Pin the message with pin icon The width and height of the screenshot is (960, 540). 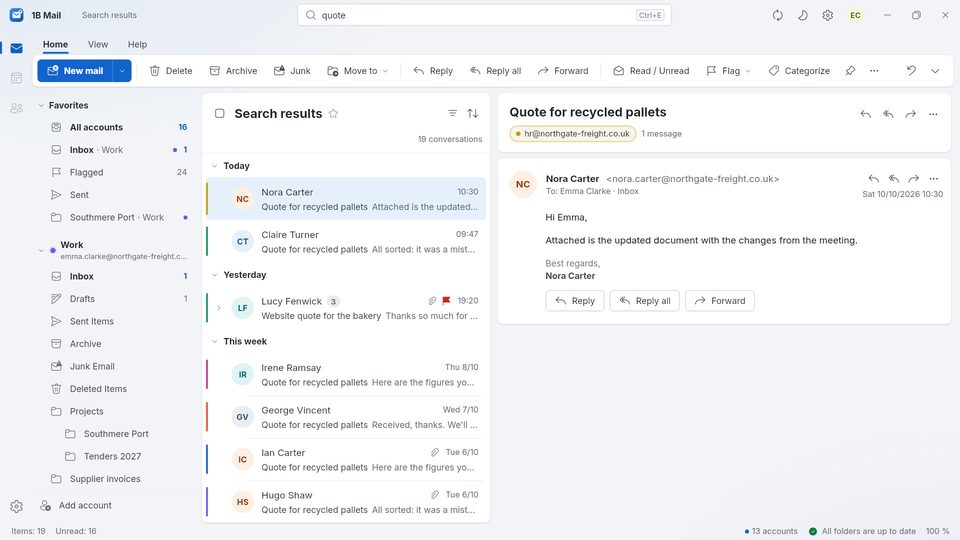coord(850,71)
